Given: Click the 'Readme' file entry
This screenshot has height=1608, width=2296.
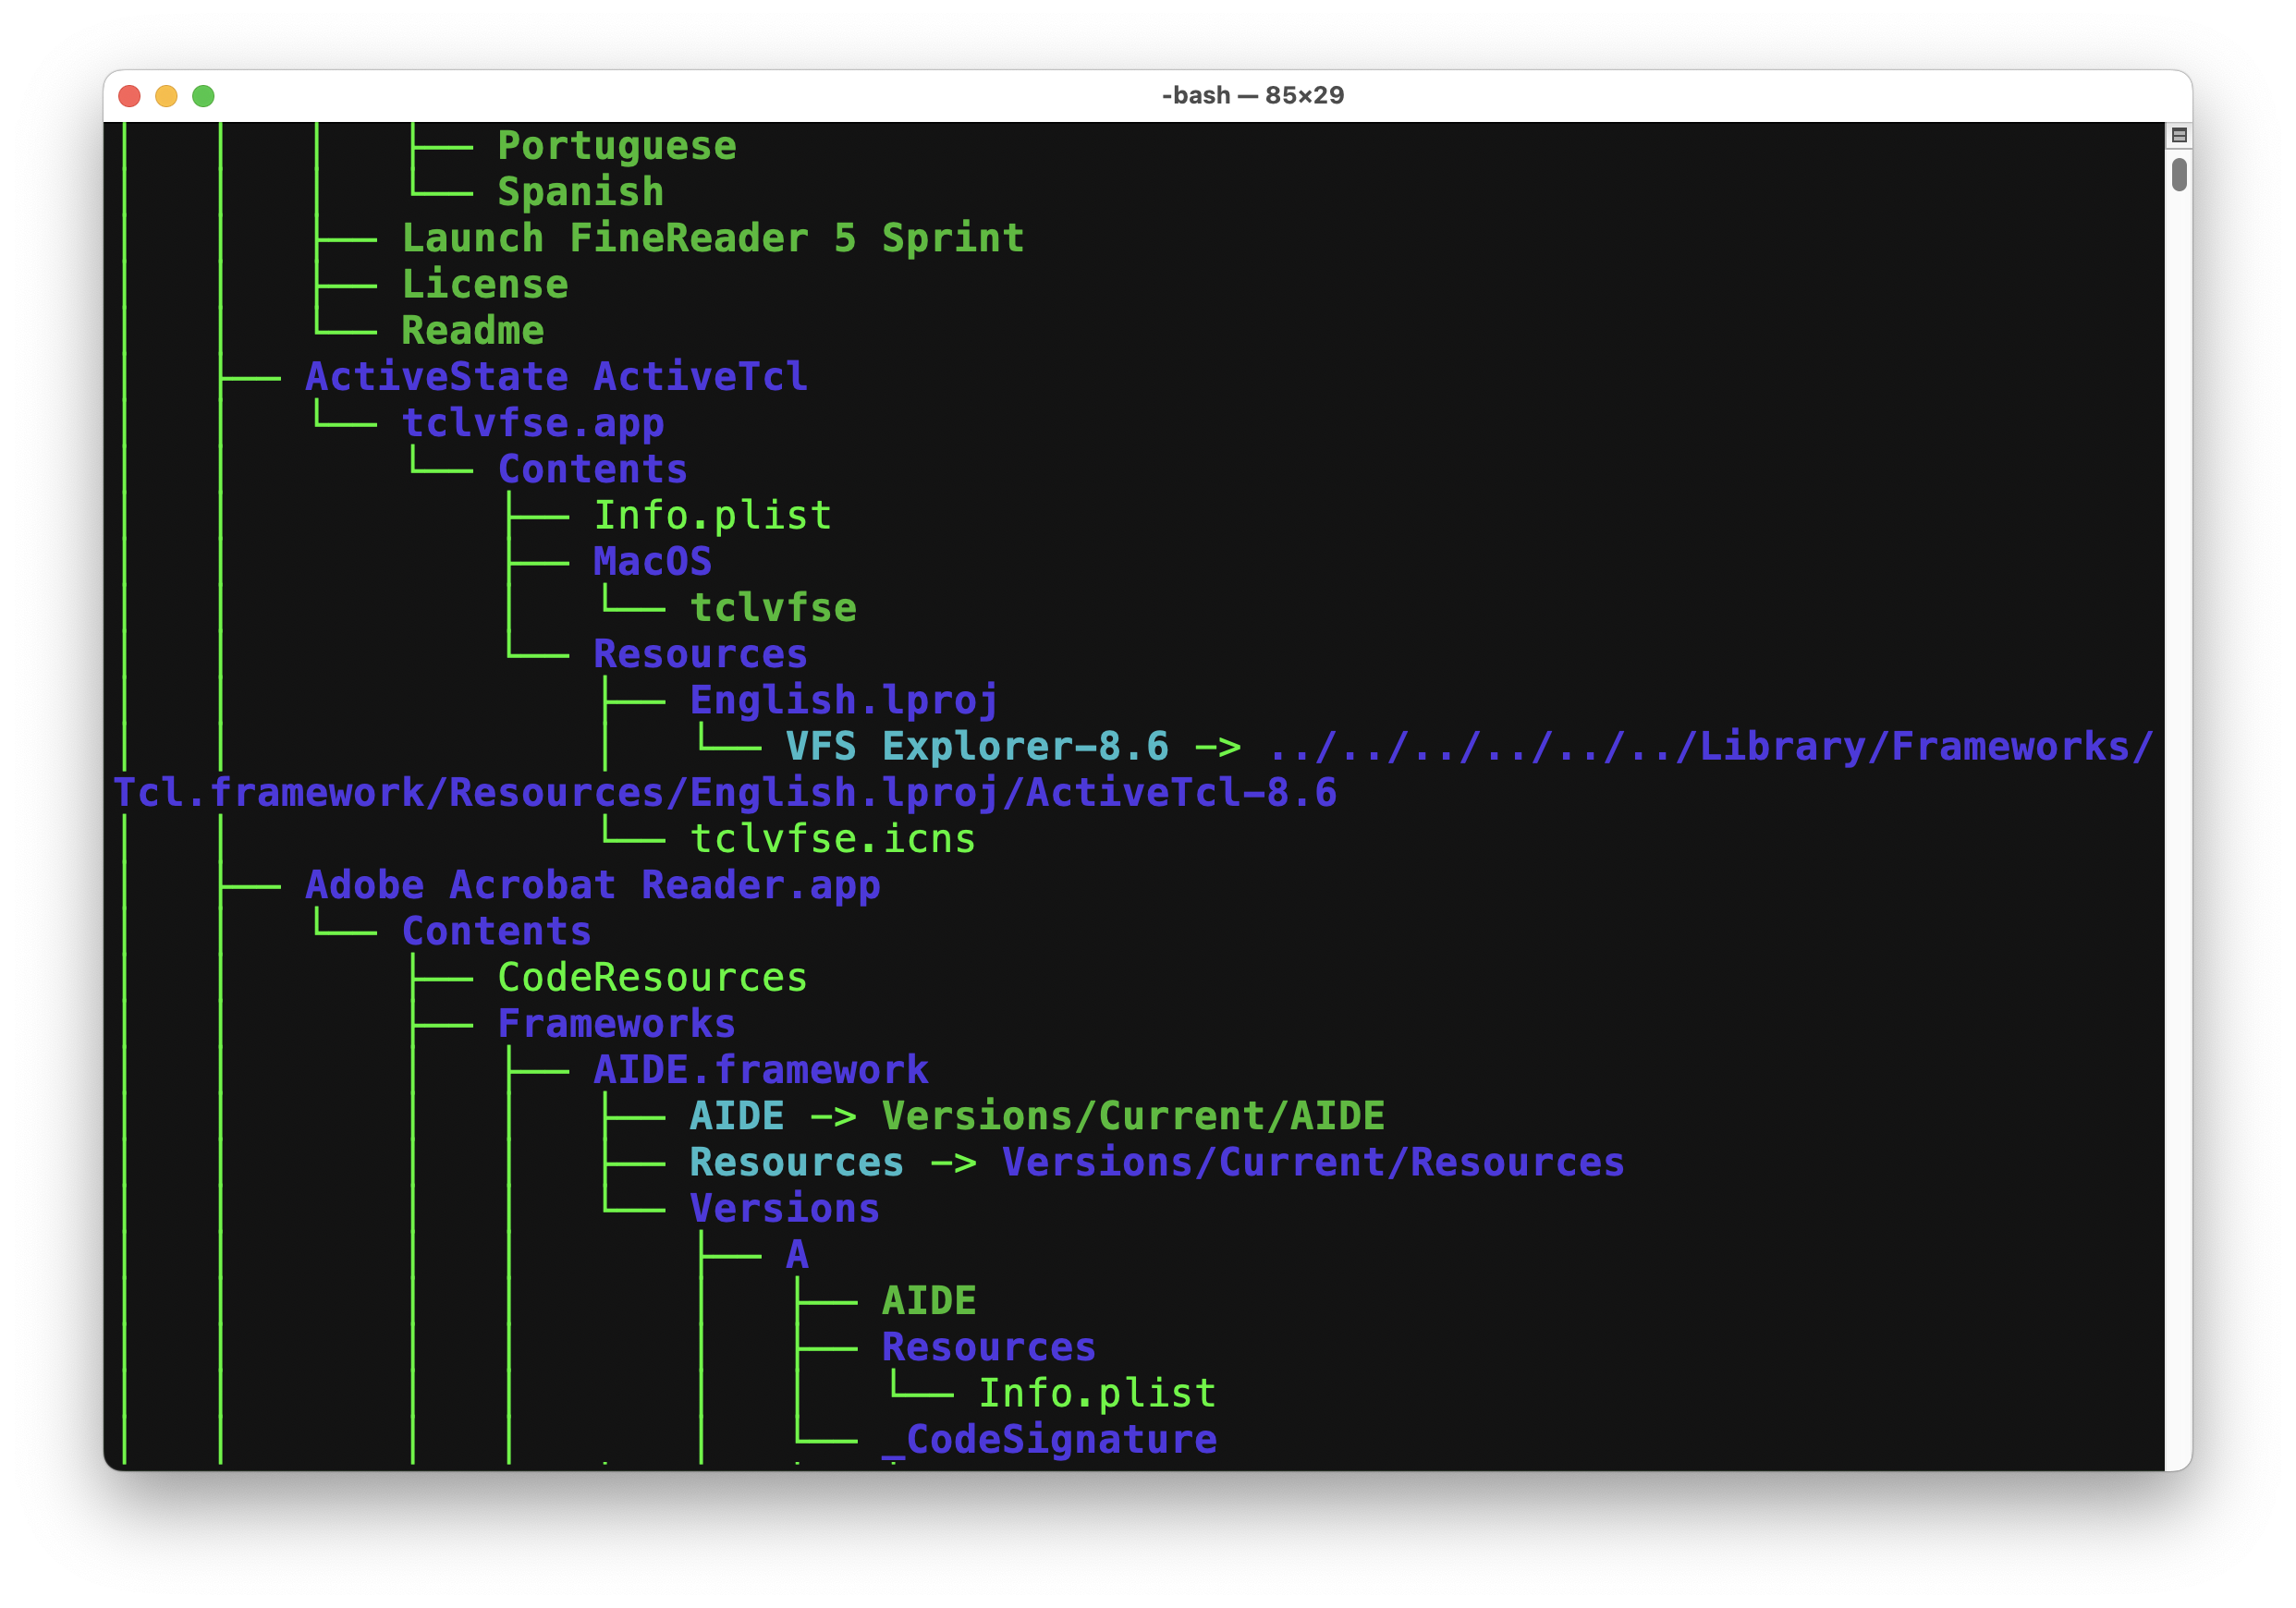Looking at the screenshot, I should [473, 330].
